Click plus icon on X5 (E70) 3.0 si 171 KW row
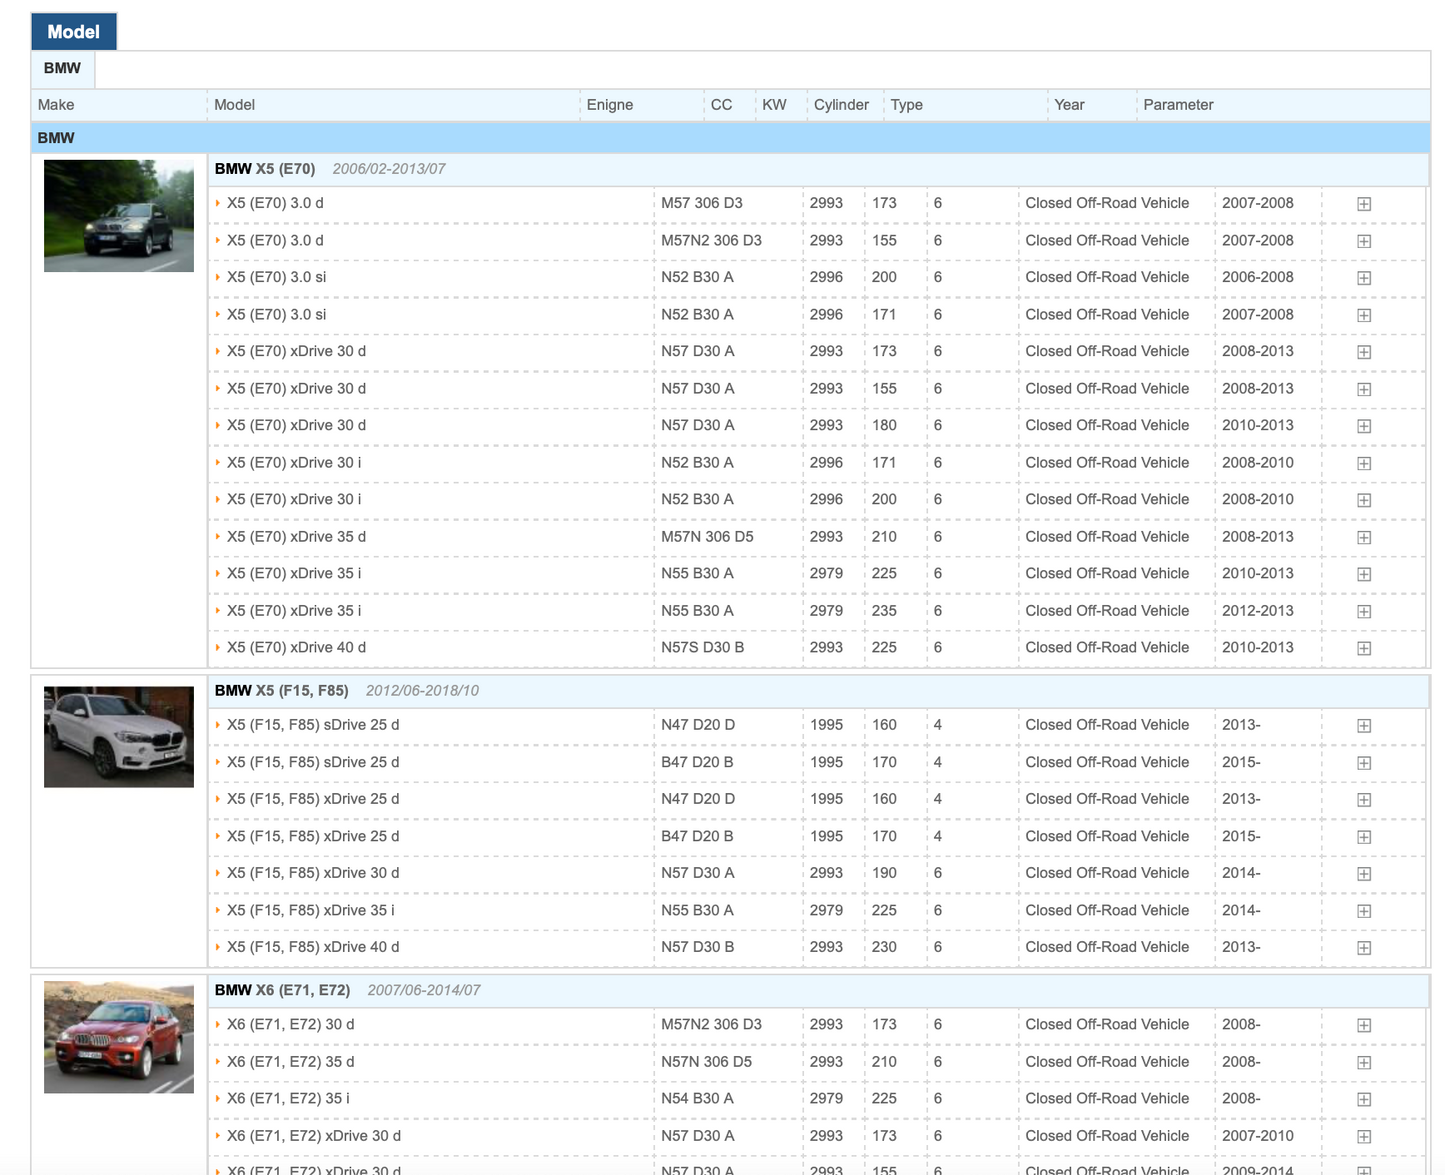The height and width of the screenshot is (1175, 1445). click(x=1363, y=315)
